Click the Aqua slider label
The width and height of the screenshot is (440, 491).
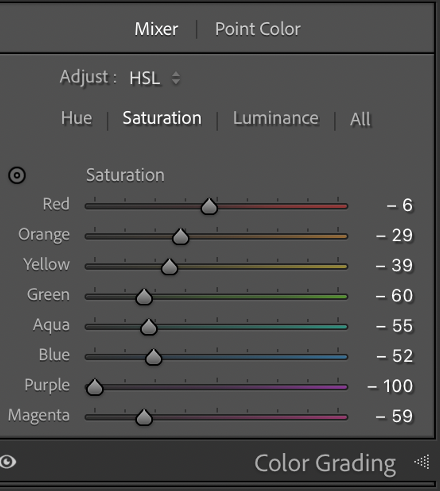[x=51, y=325]
